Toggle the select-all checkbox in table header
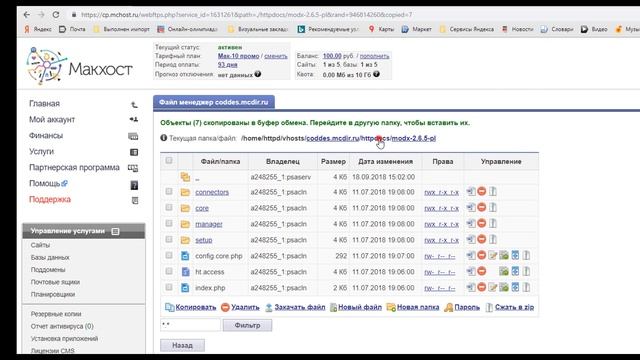Viewport: 640px width, 360px height. (x=169, y=160)
